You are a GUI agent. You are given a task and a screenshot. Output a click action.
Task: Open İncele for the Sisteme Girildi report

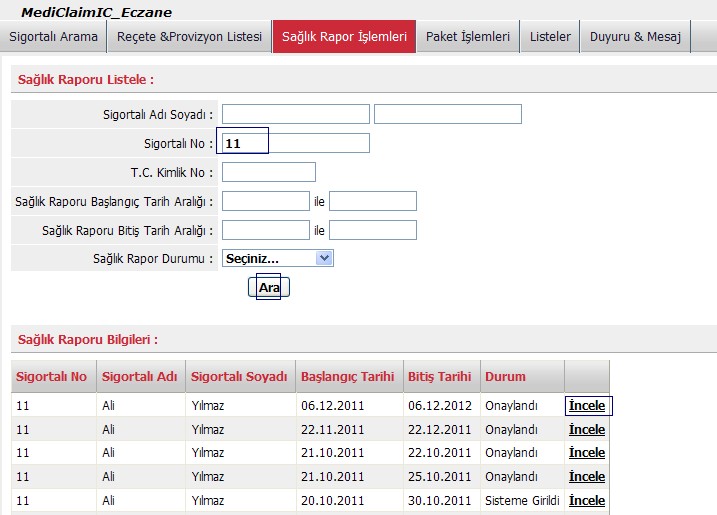click(587, 500)
